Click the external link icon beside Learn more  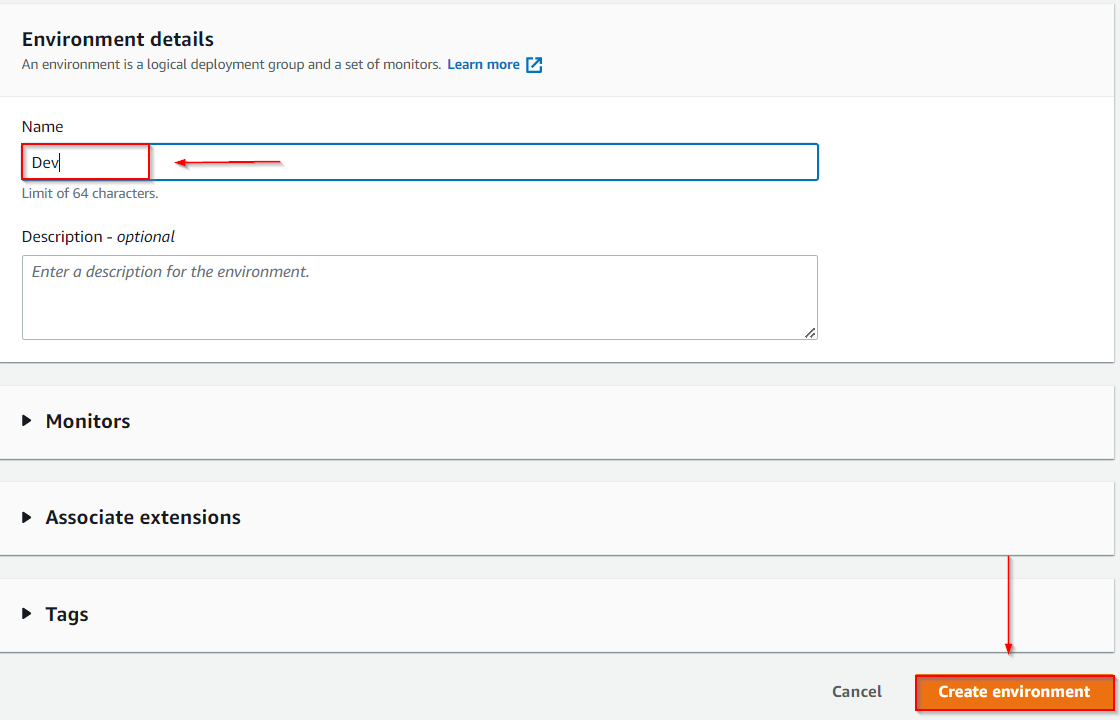[534, 65]
